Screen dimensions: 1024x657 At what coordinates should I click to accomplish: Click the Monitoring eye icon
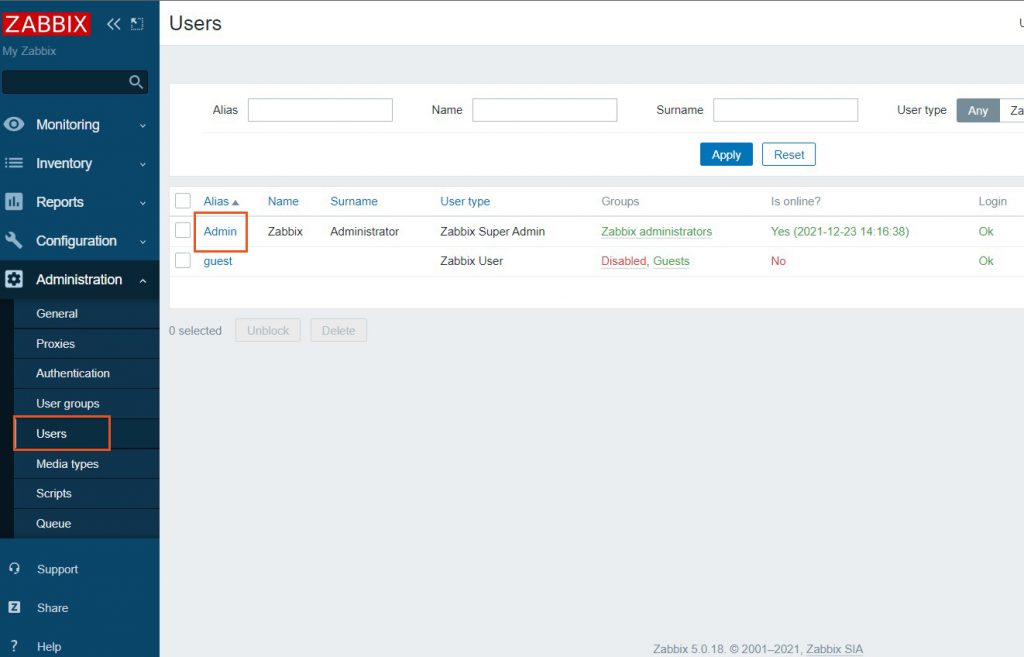pos(14,124)
